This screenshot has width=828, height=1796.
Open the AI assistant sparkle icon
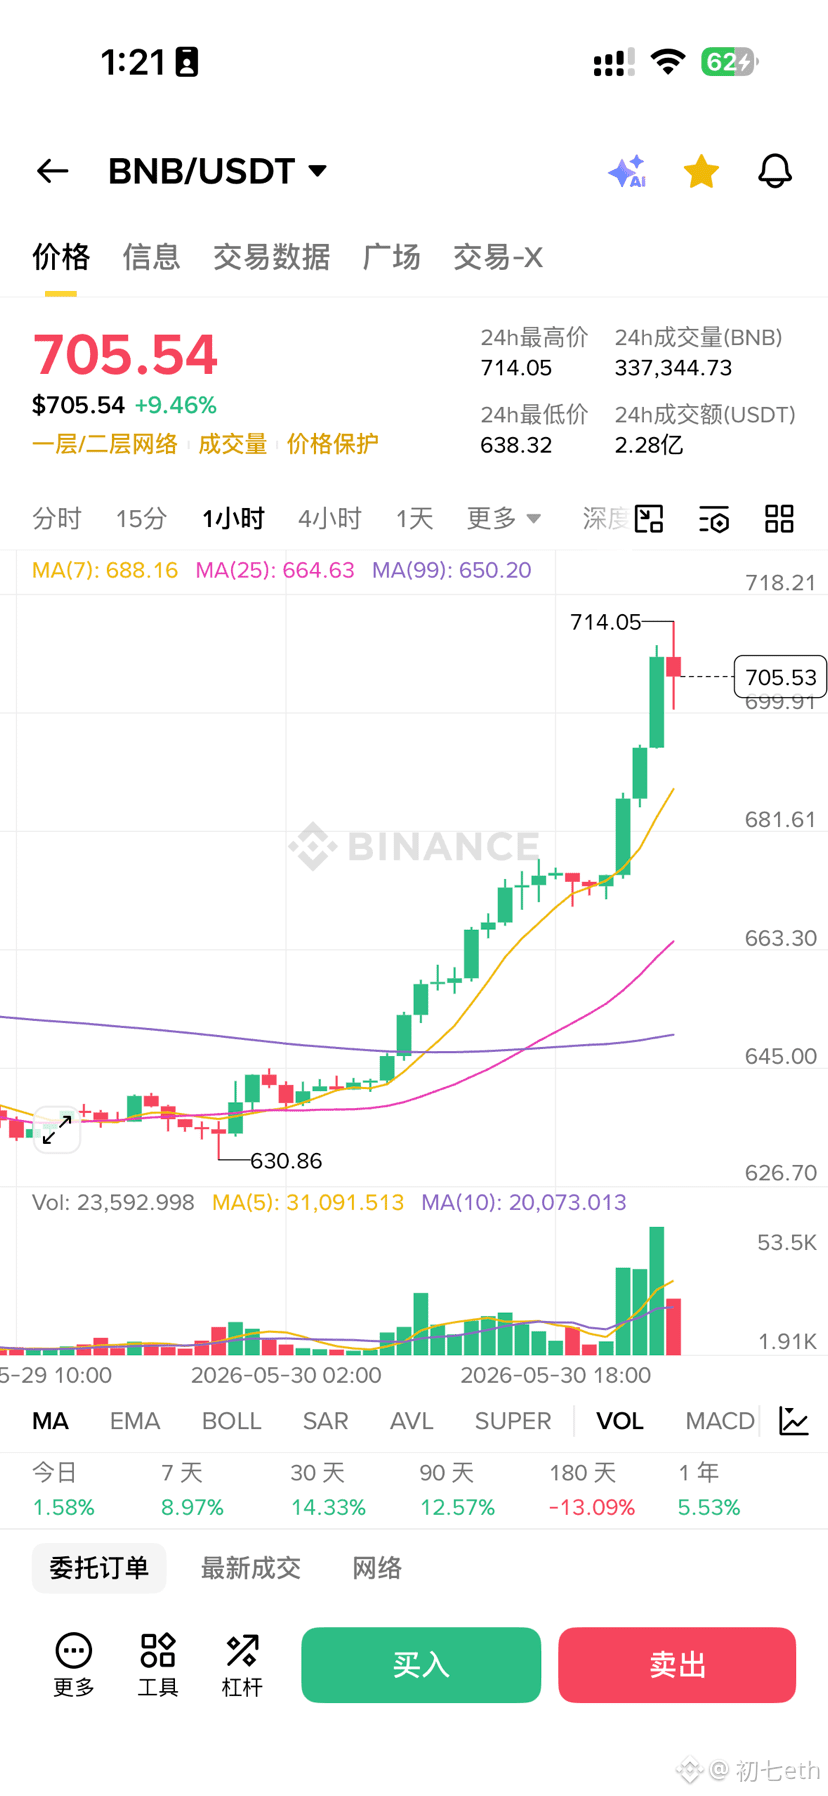tap(627, 171)
